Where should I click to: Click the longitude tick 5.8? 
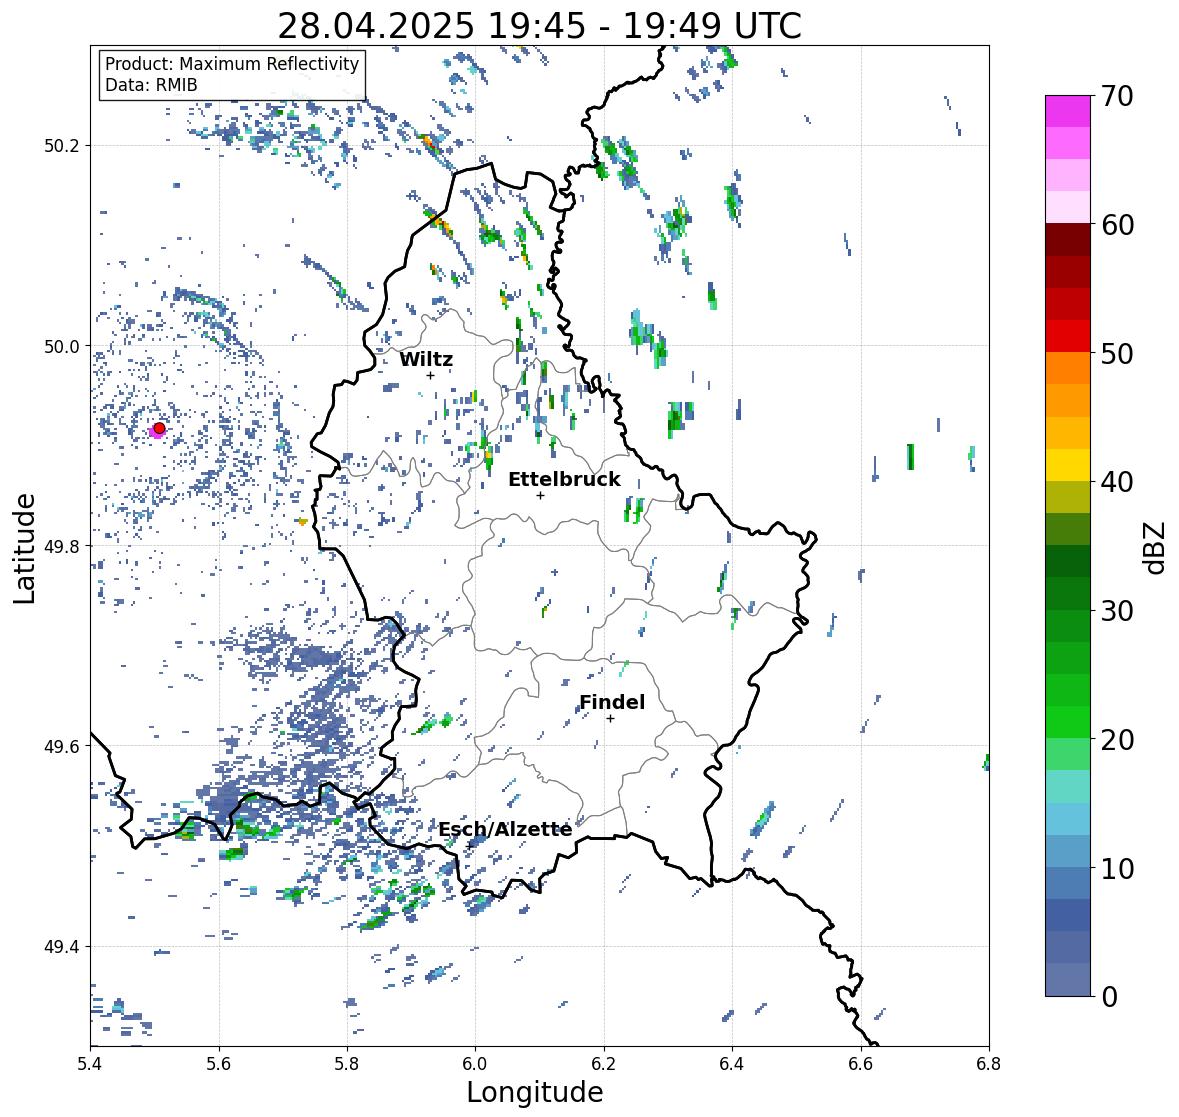point(347,1063)
